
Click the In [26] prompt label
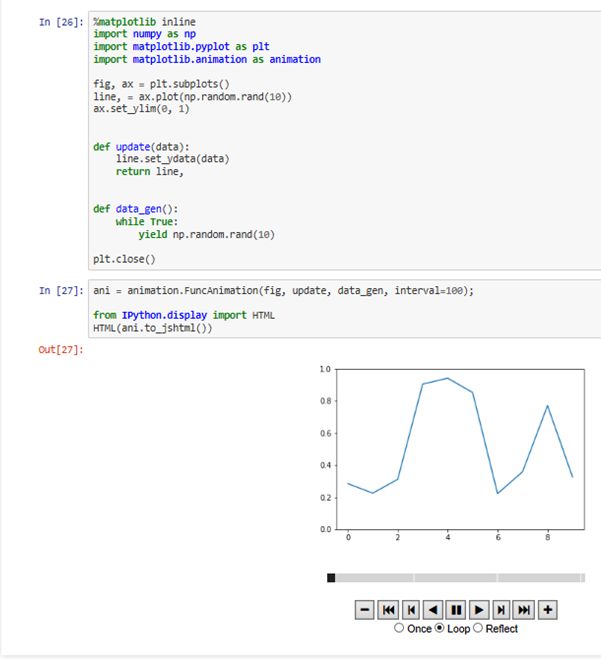coord(61,22)
